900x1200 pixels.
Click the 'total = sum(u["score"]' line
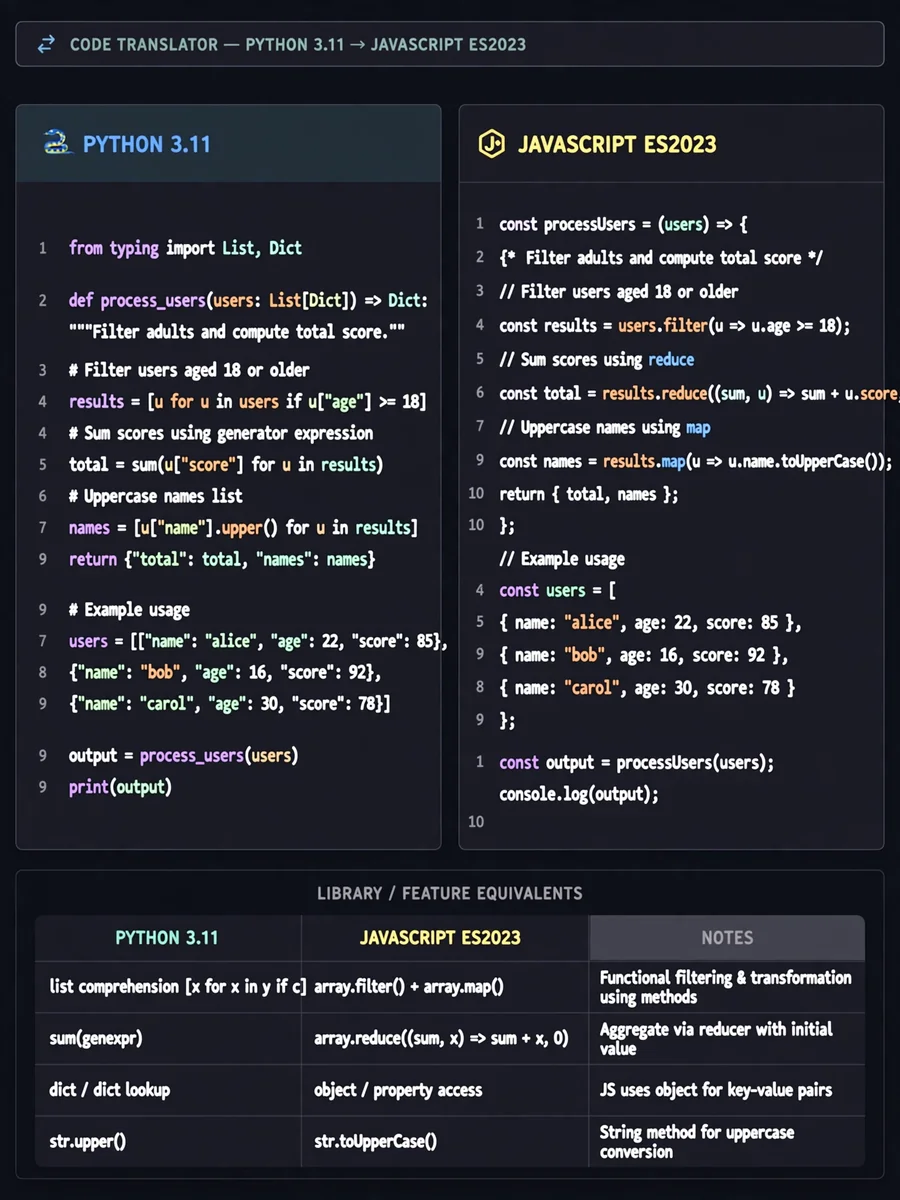click(226, 465)
